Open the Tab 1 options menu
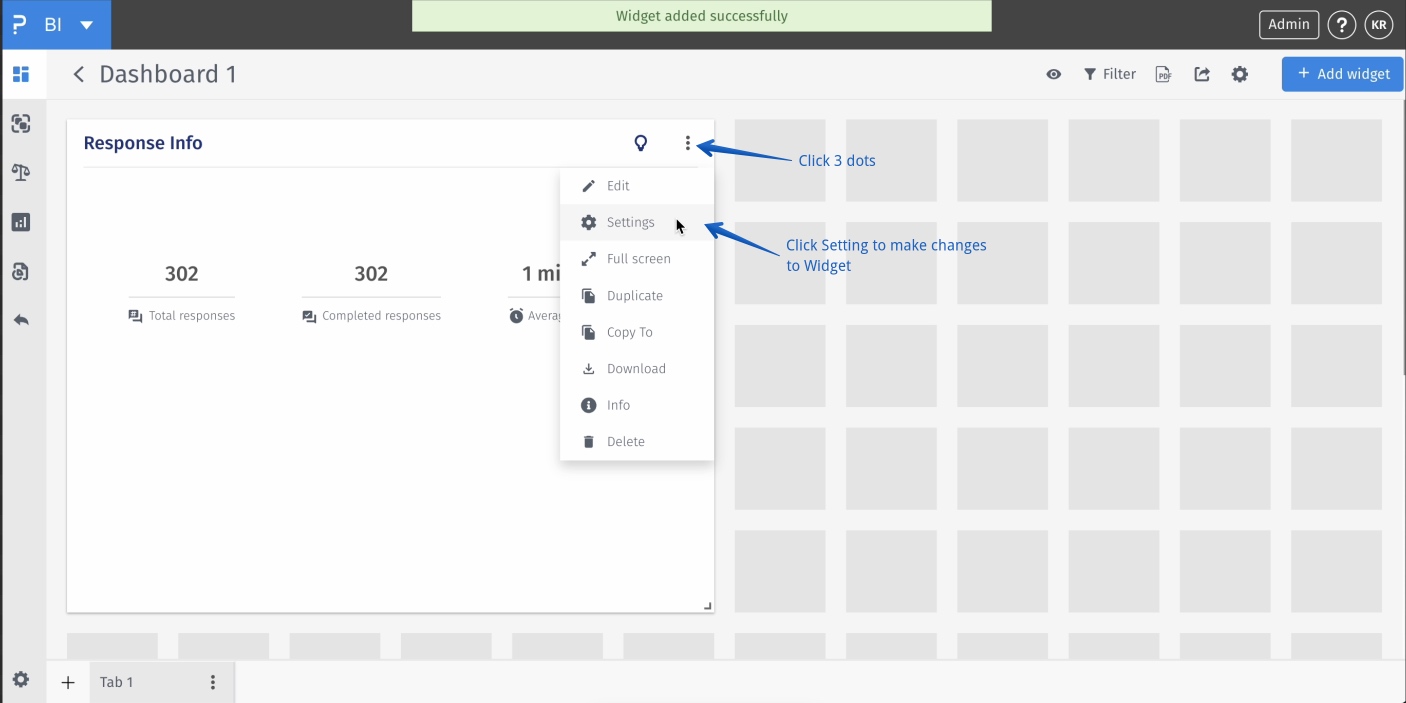The image size is (1406, 703). [213, 682]
